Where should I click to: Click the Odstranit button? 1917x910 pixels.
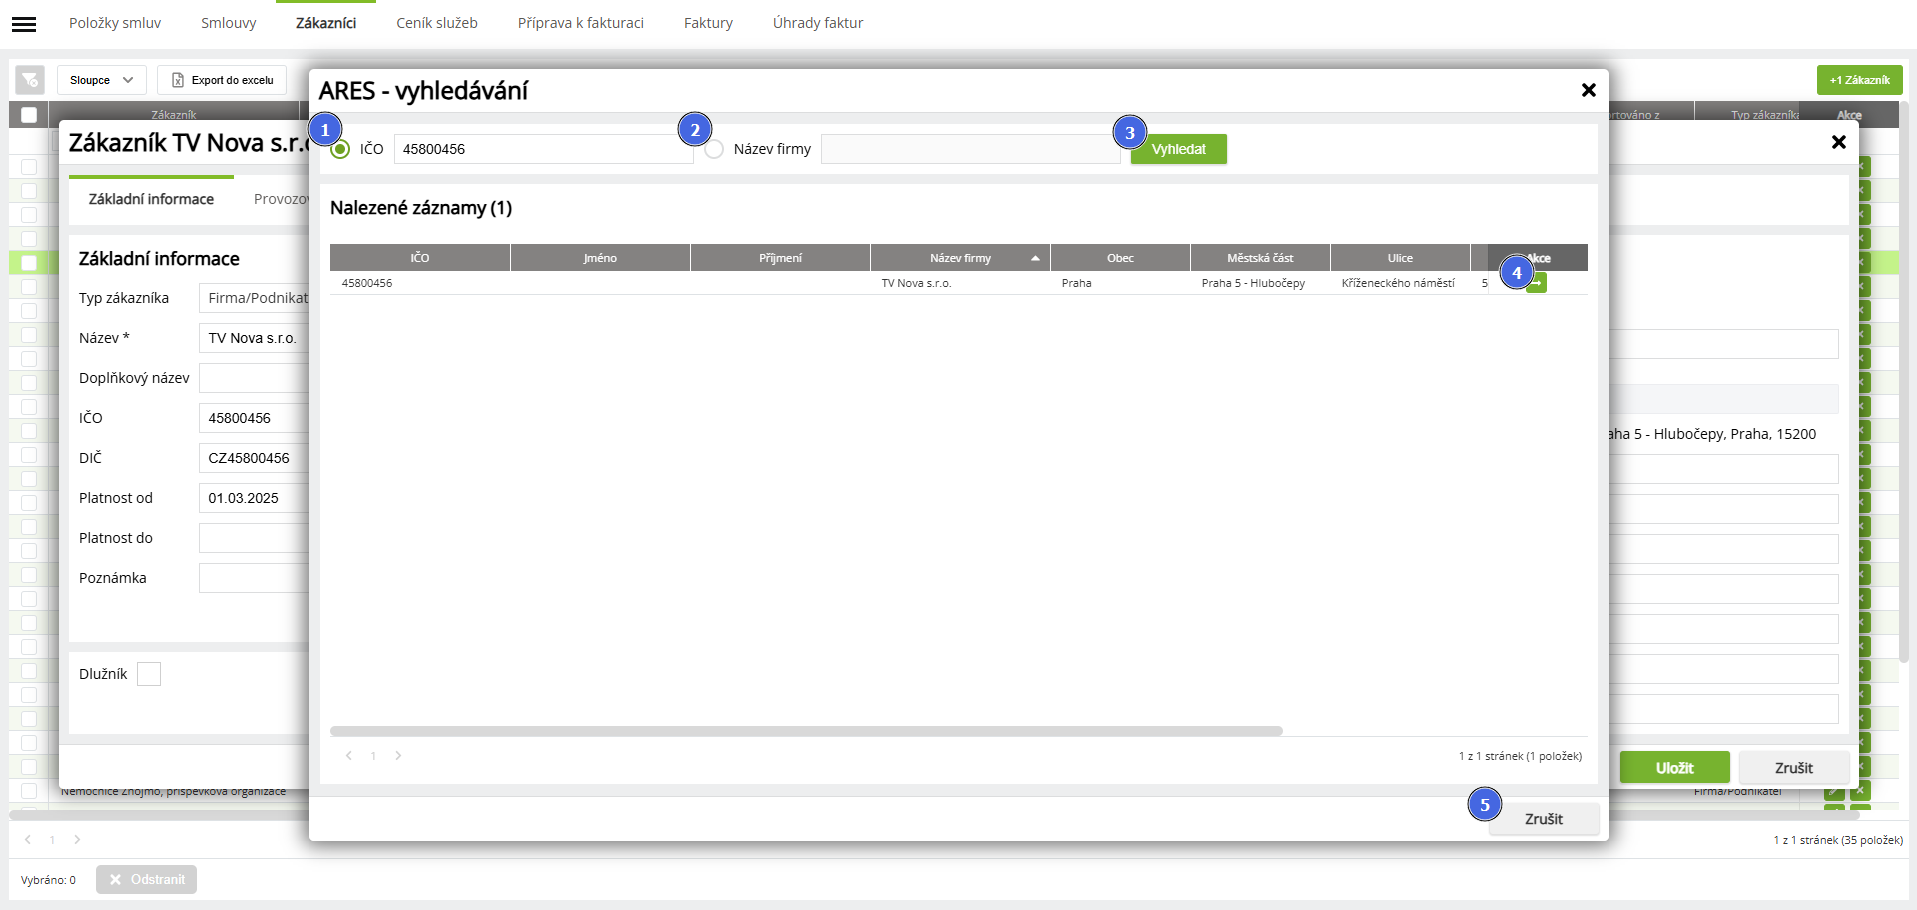147,880
